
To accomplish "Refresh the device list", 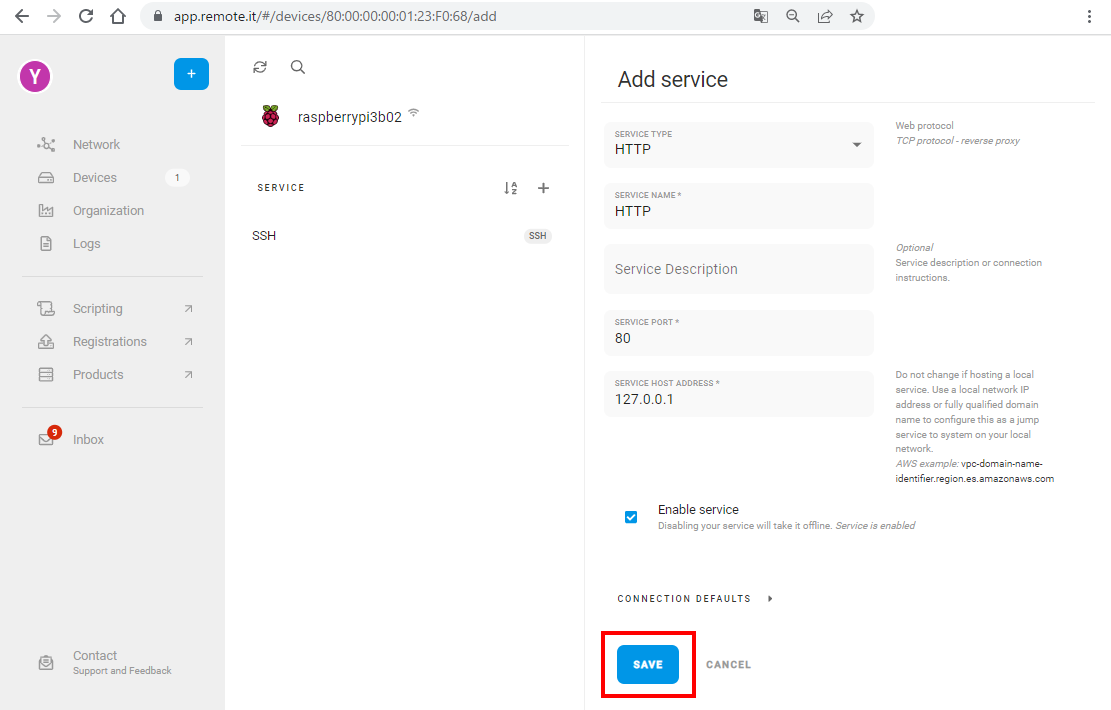I will pos(260,67).
